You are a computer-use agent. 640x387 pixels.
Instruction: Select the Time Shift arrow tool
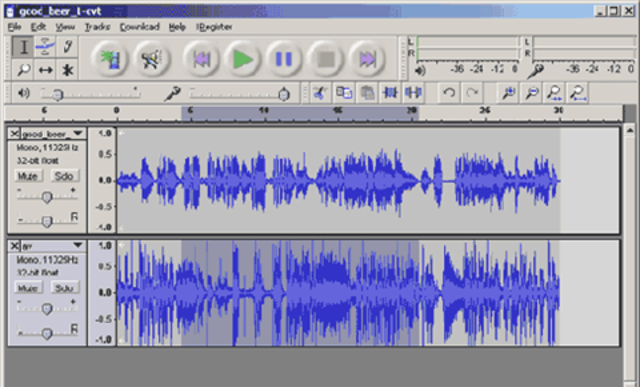pos(45,70)
